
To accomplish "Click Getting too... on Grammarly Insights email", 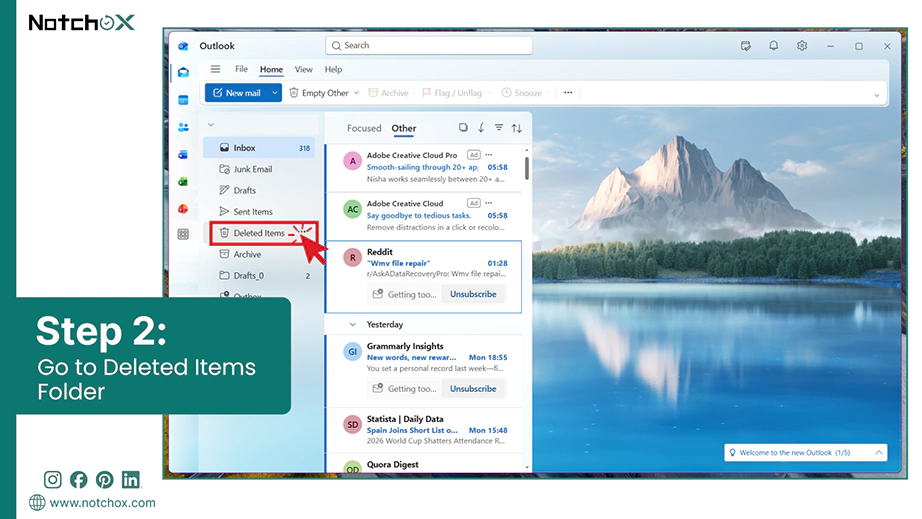I will coord(405,389).
